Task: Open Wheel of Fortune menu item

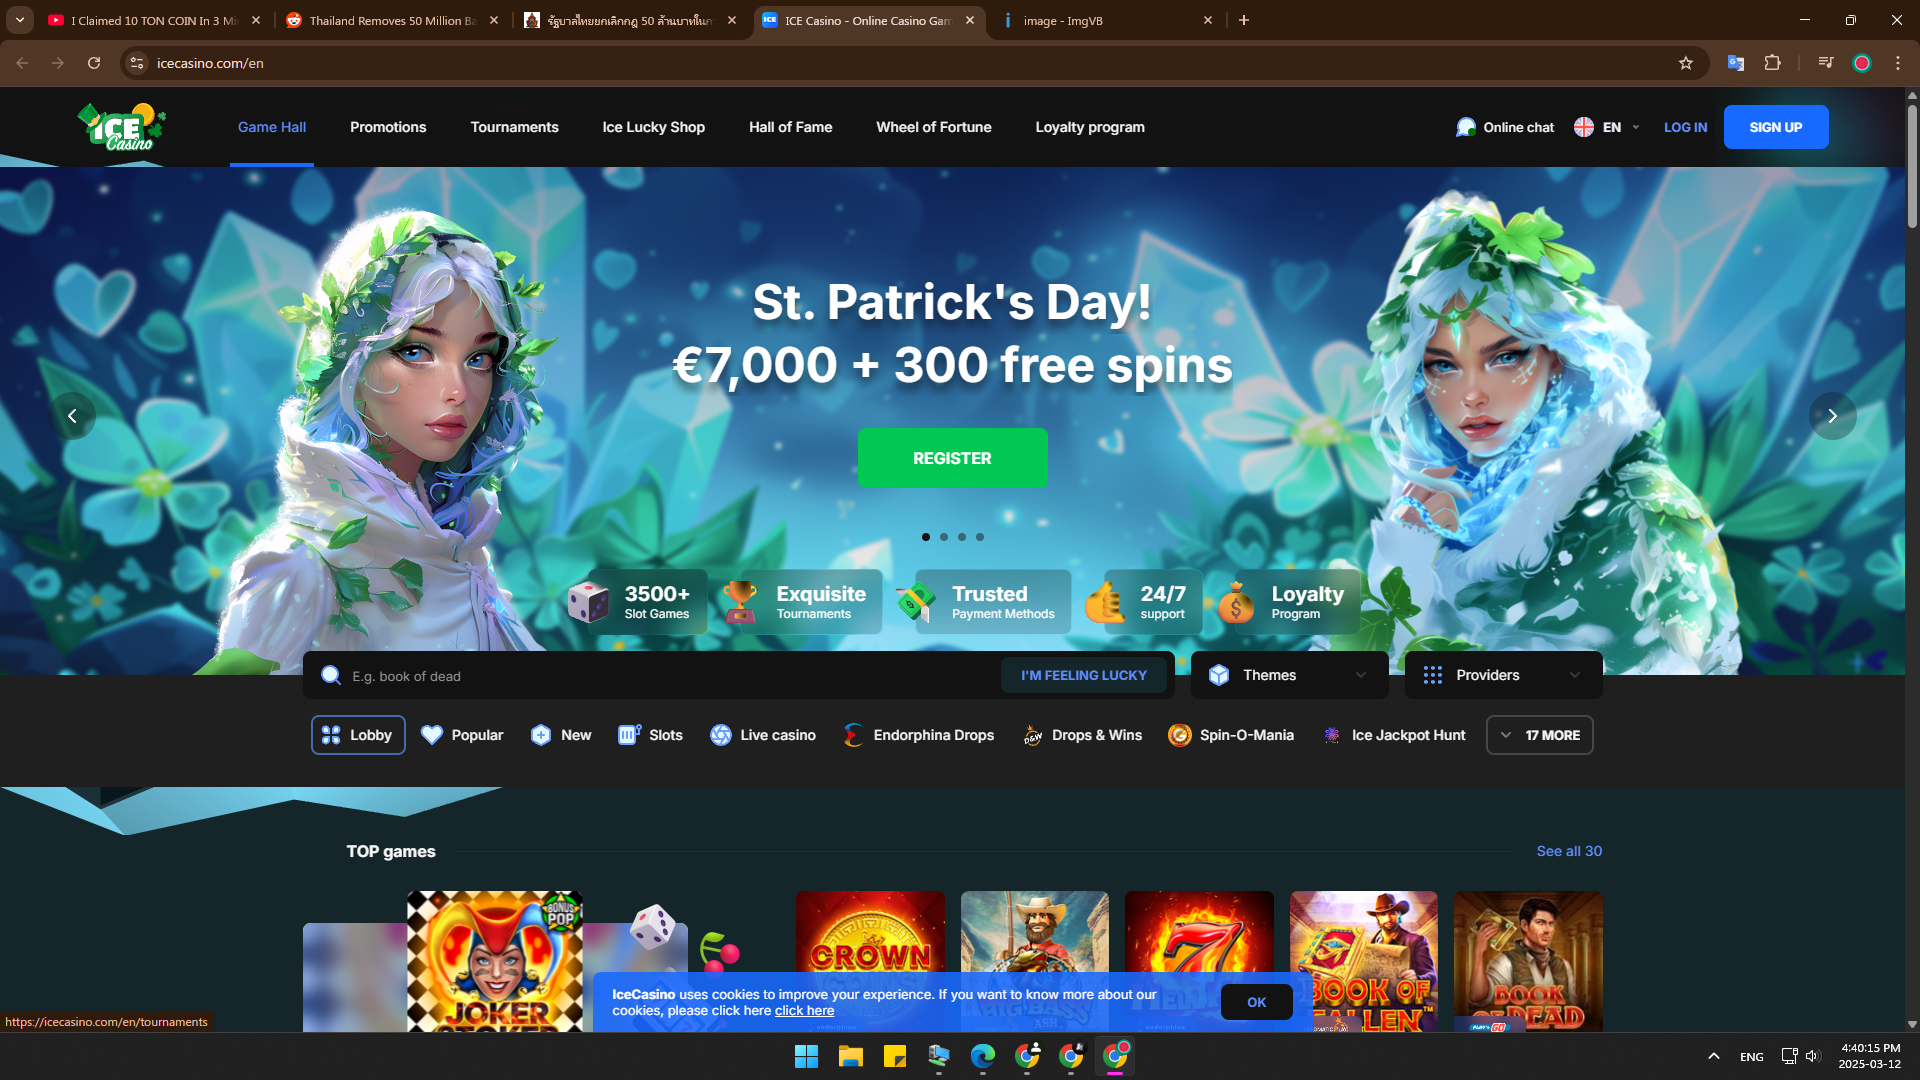Action: tap(934, 127)
